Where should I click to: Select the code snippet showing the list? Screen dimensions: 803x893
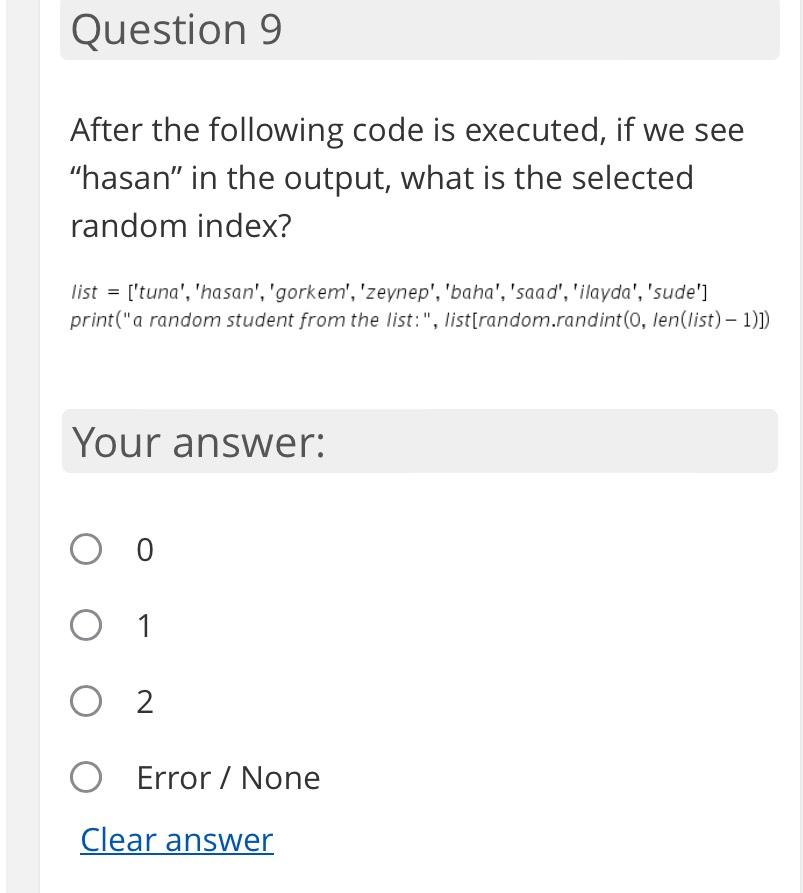click(x=389, y=292)
